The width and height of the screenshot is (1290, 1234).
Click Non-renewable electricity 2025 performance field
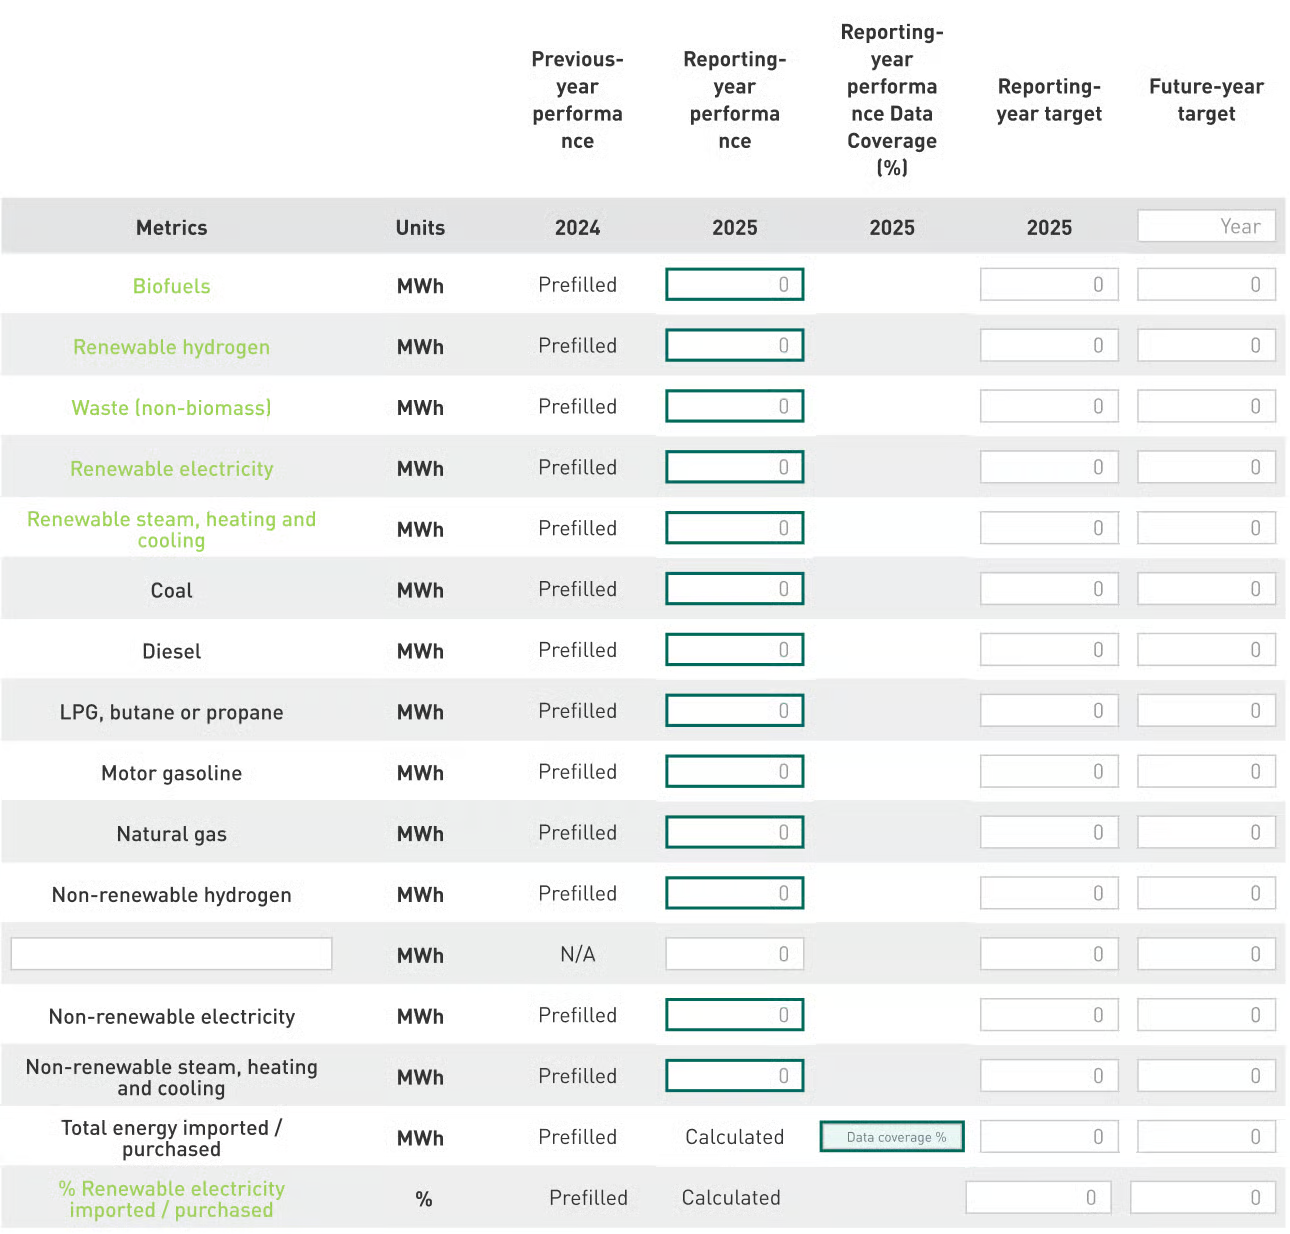click(735, 1016)
